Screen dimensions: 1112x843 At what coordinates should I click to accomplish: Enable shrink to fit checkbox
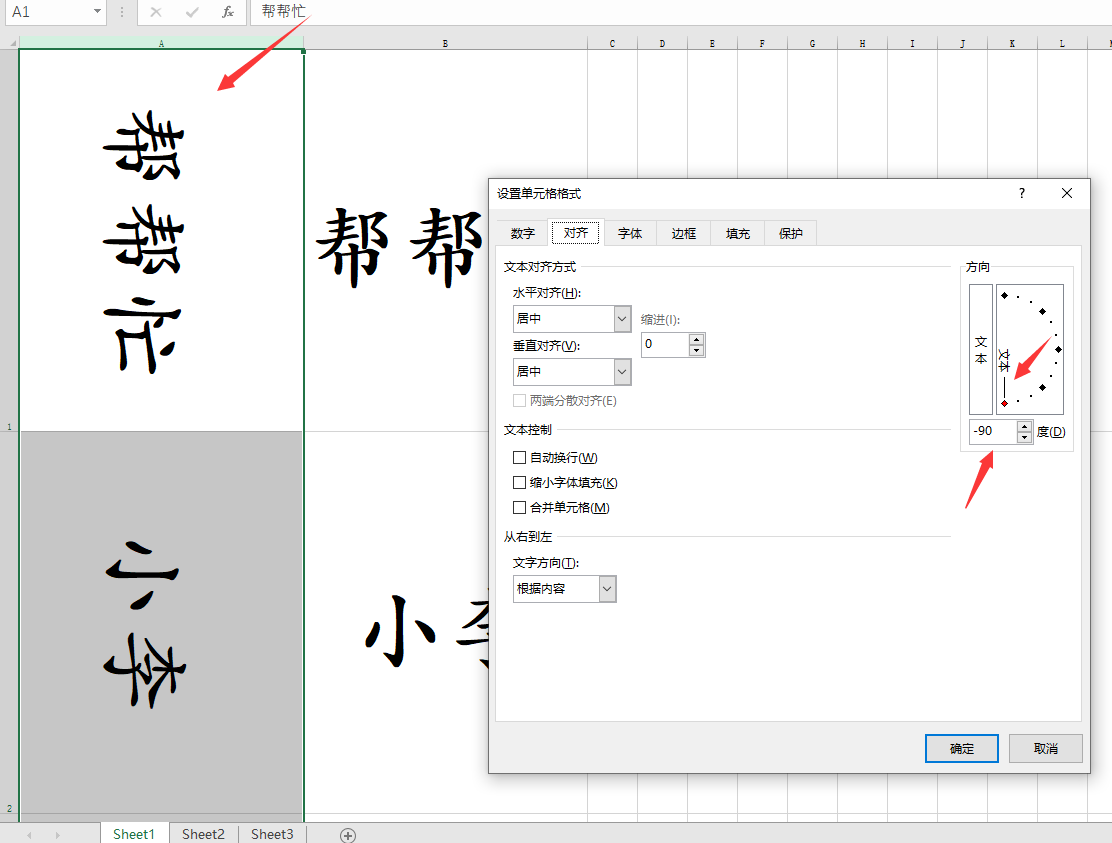(519, 483)
